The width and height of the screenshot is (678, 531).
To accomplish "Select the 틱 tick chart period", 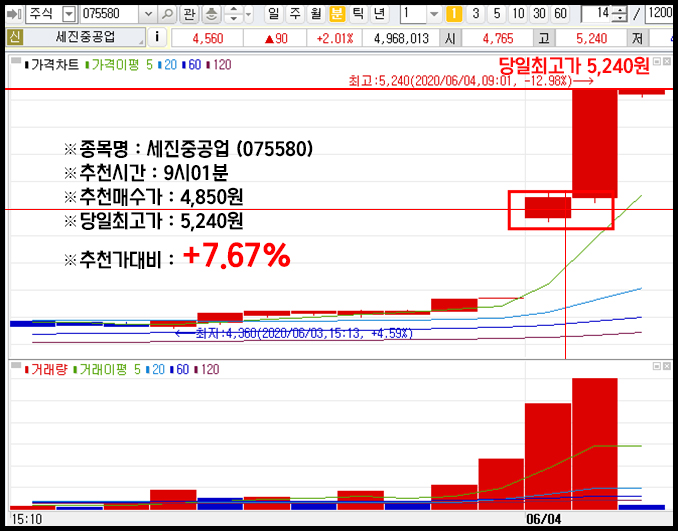I will tap(358, 14).
